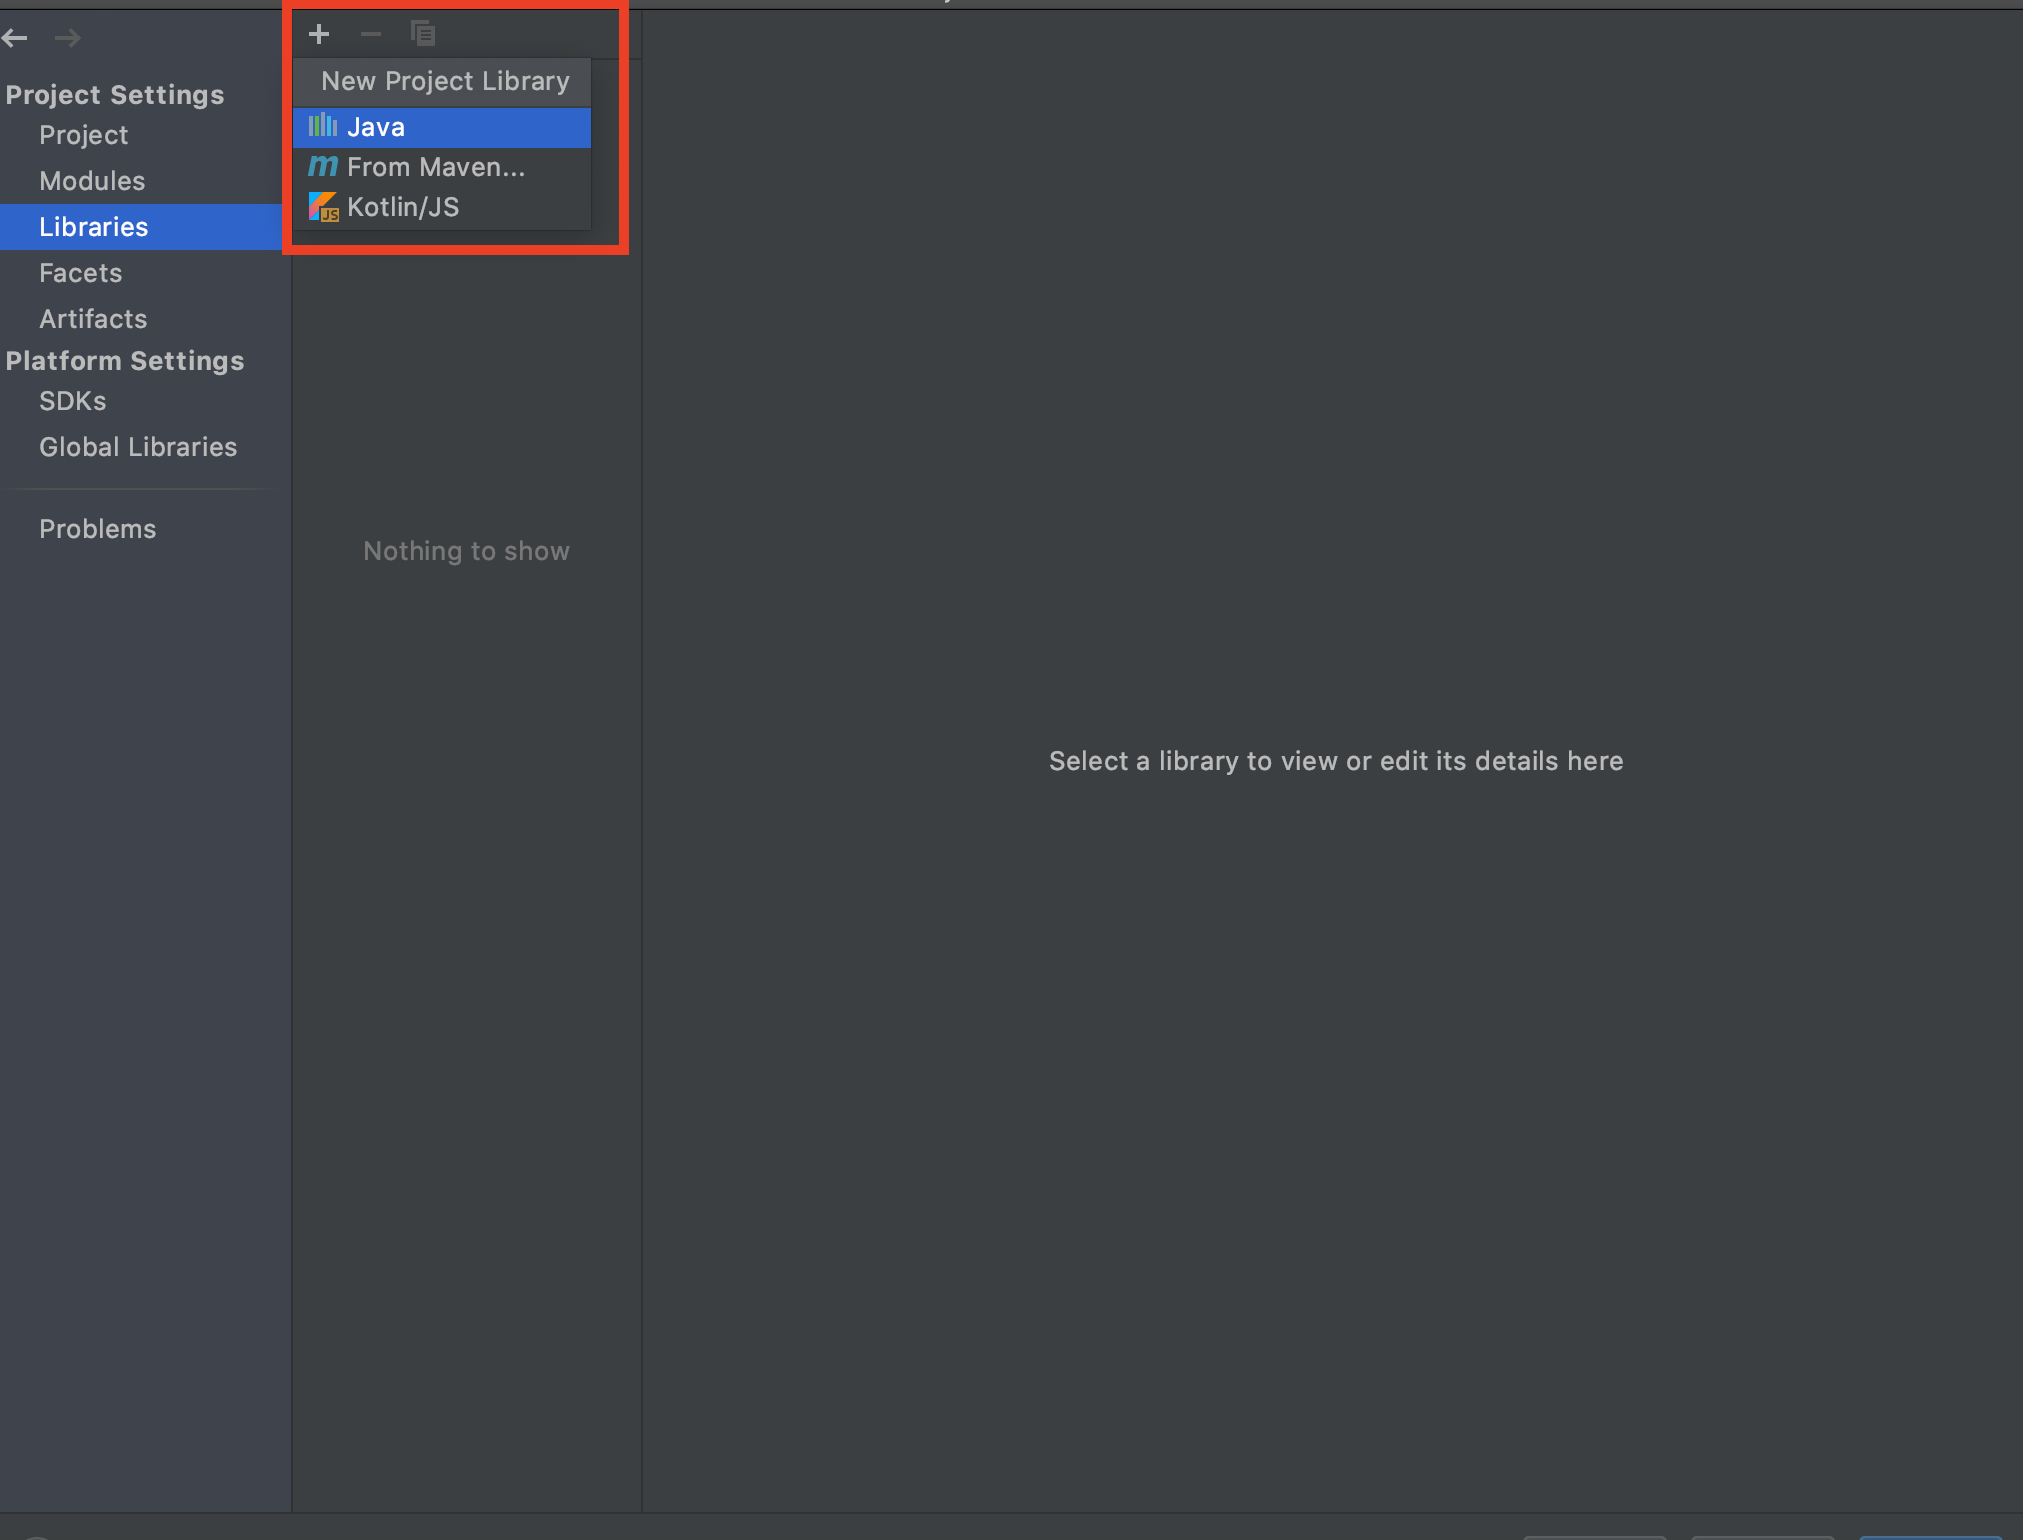This screenshot has height=1540, width=2023.
Task: Open the Project settings section
Action: pos(82,133)
